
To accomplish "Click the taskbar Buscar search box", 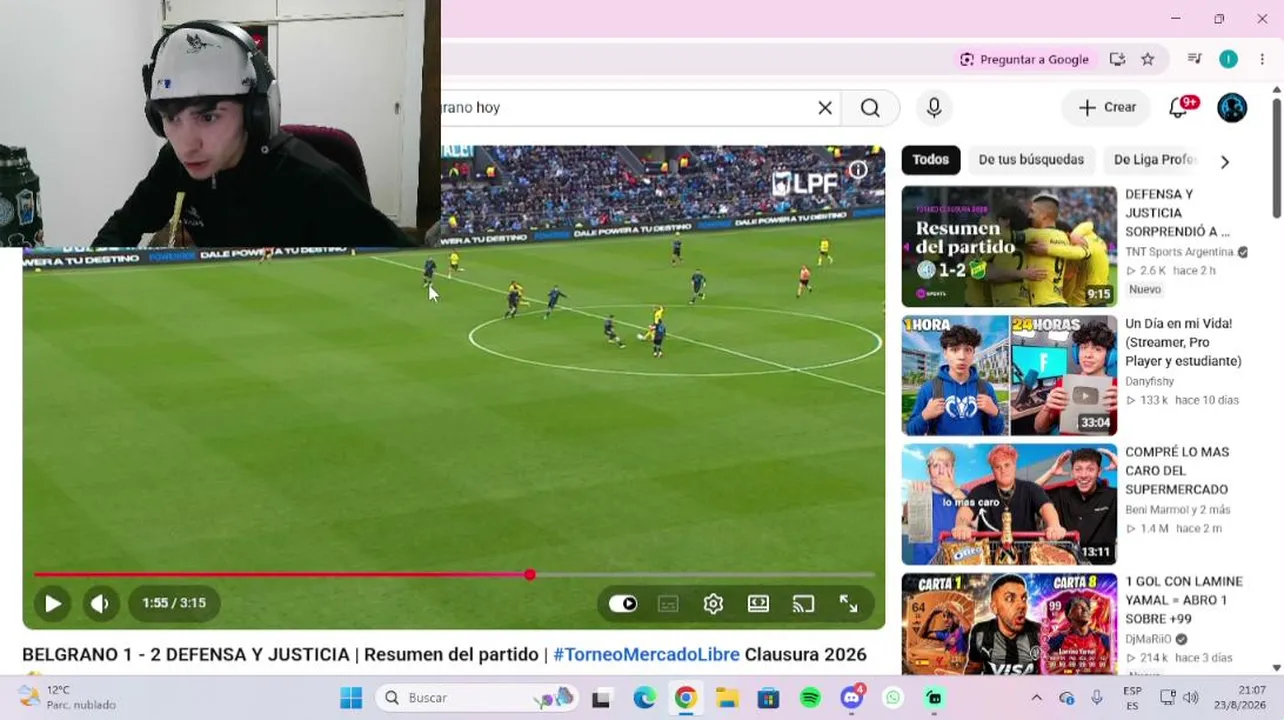I will coord(476,698).
